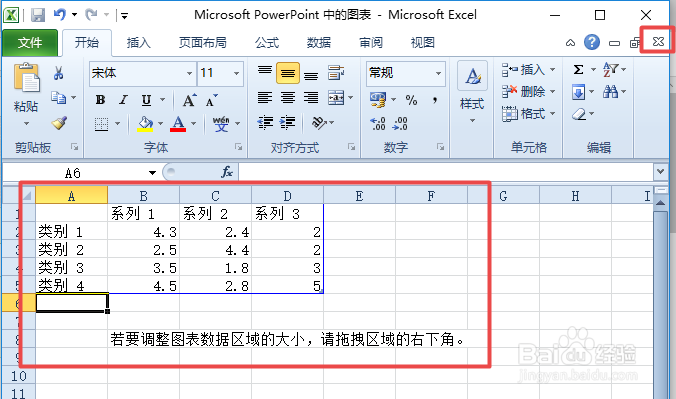
Task: Click merge and center icon
Action: tap(336, 97)
